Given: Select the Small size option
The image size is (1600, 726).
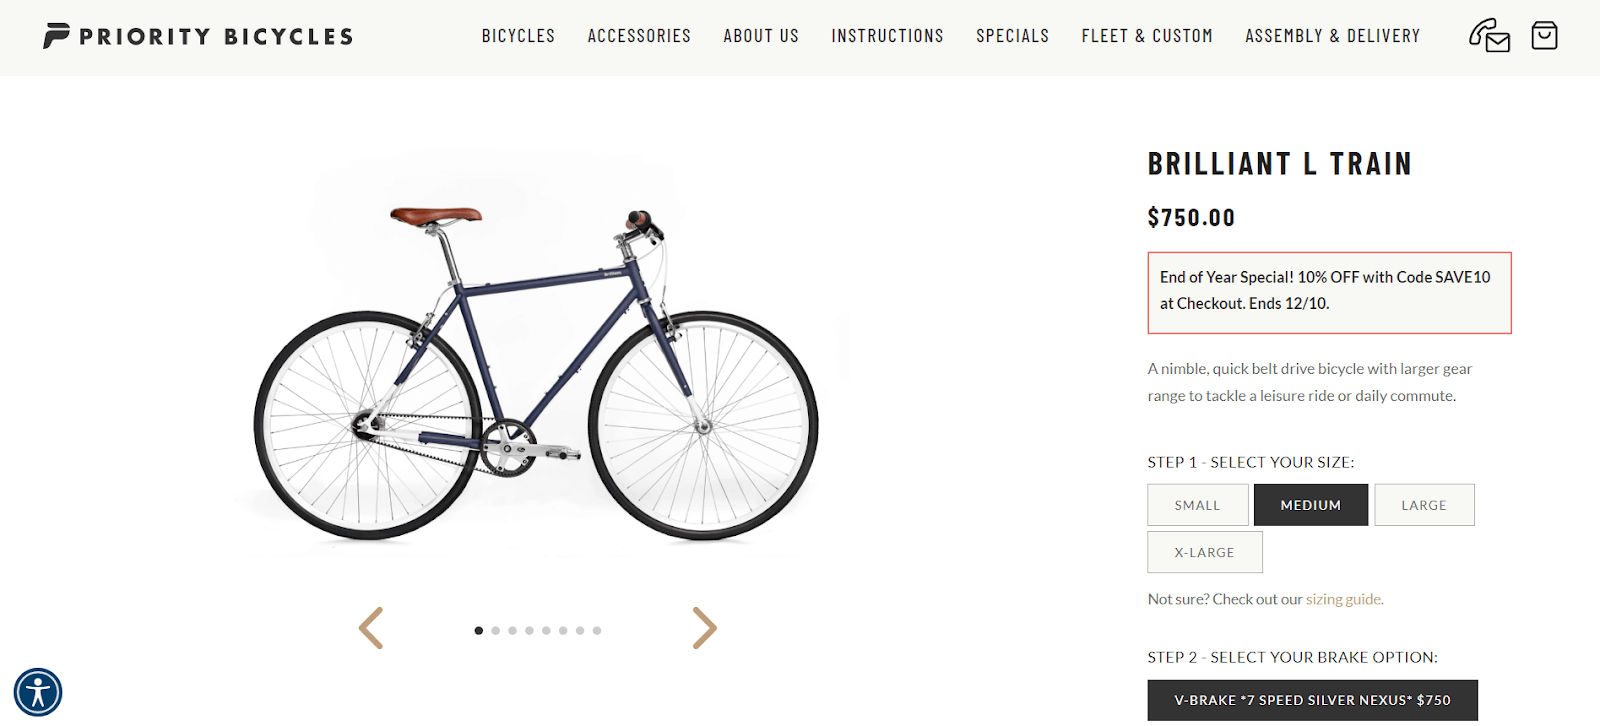Looking at the screenshot, I should pos(1197,505).
